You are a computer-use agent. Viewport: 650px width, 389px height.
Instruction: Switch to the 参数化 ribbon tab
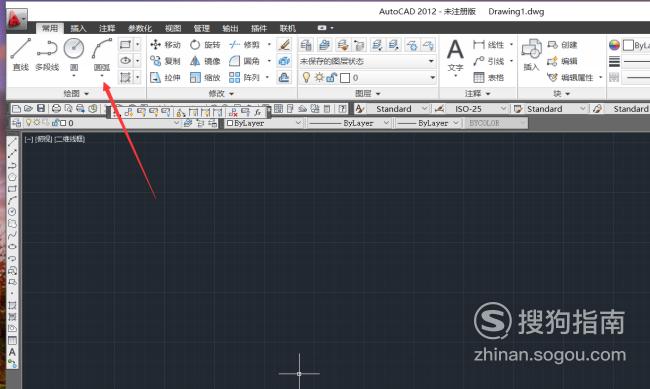140,28
